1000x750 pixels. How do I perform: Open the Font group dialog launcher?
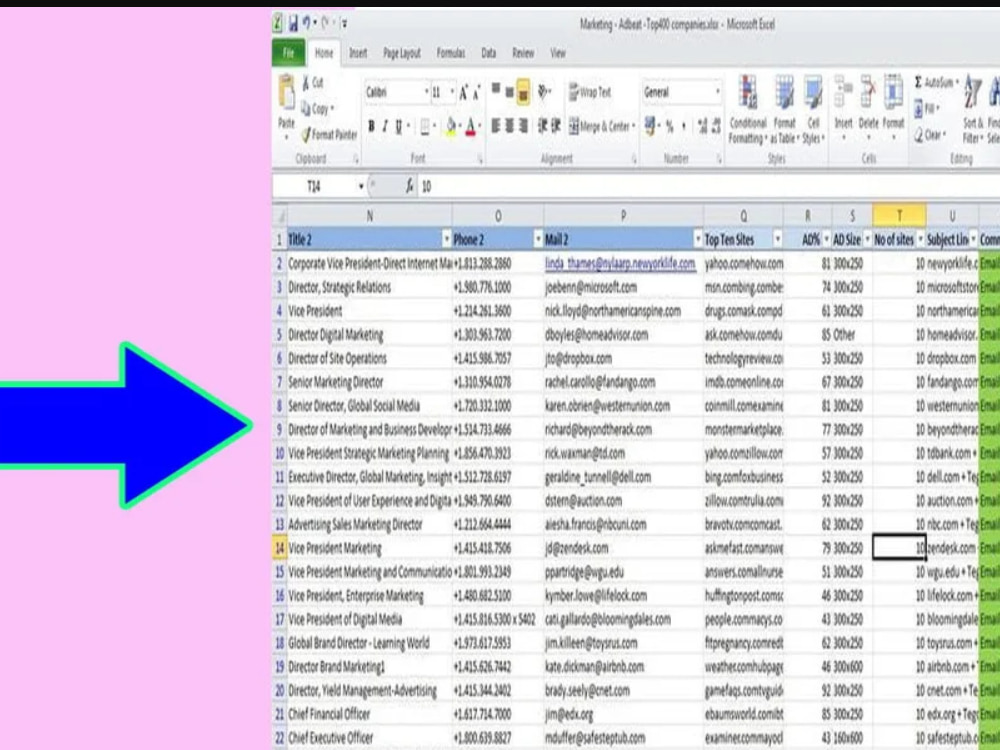click(x=480, y=159)
